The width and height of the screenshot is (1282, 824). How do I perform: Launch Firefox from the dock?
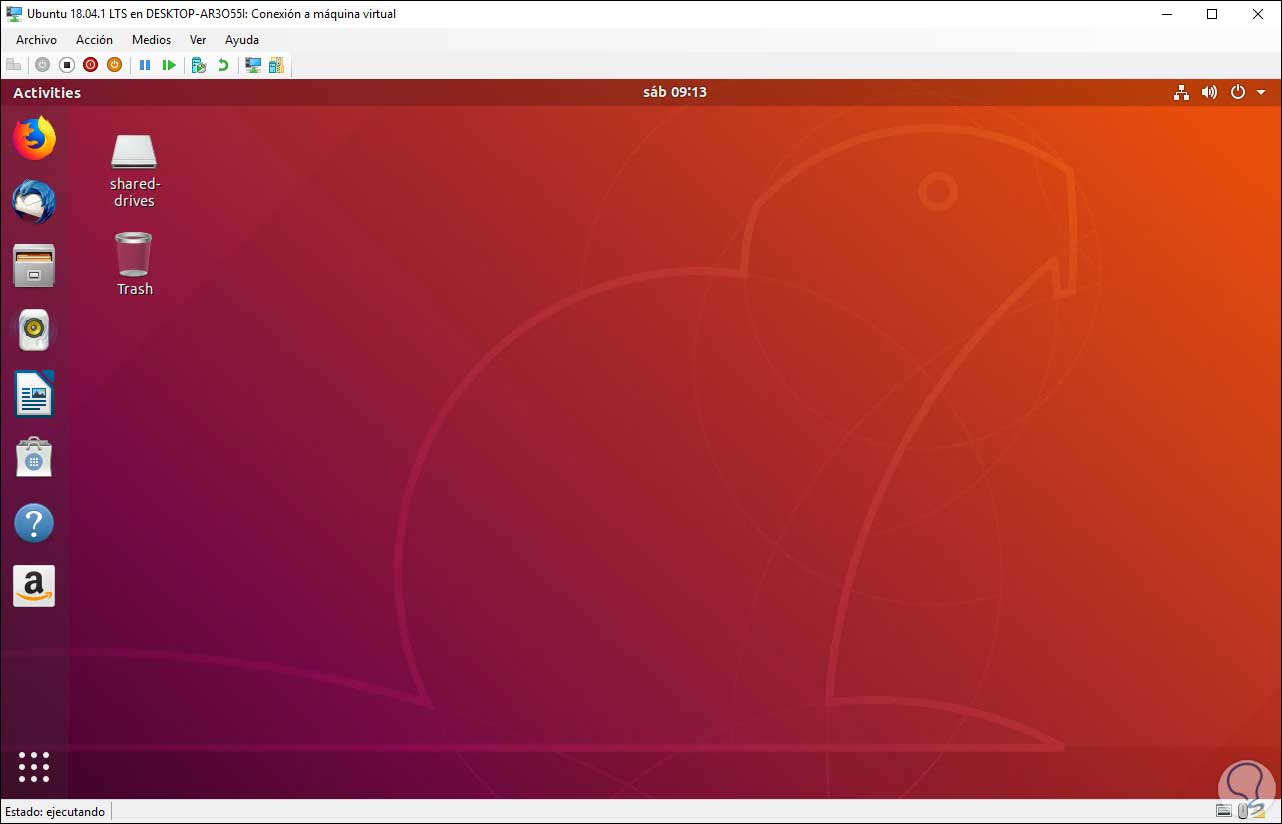[34, 138]
